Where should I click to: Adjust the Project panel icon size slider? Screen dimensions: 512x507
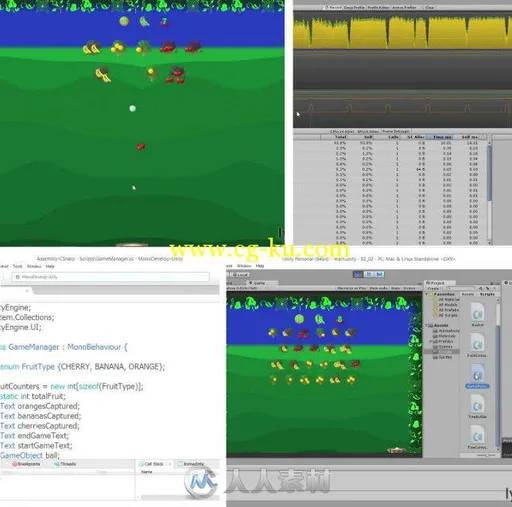487,455
